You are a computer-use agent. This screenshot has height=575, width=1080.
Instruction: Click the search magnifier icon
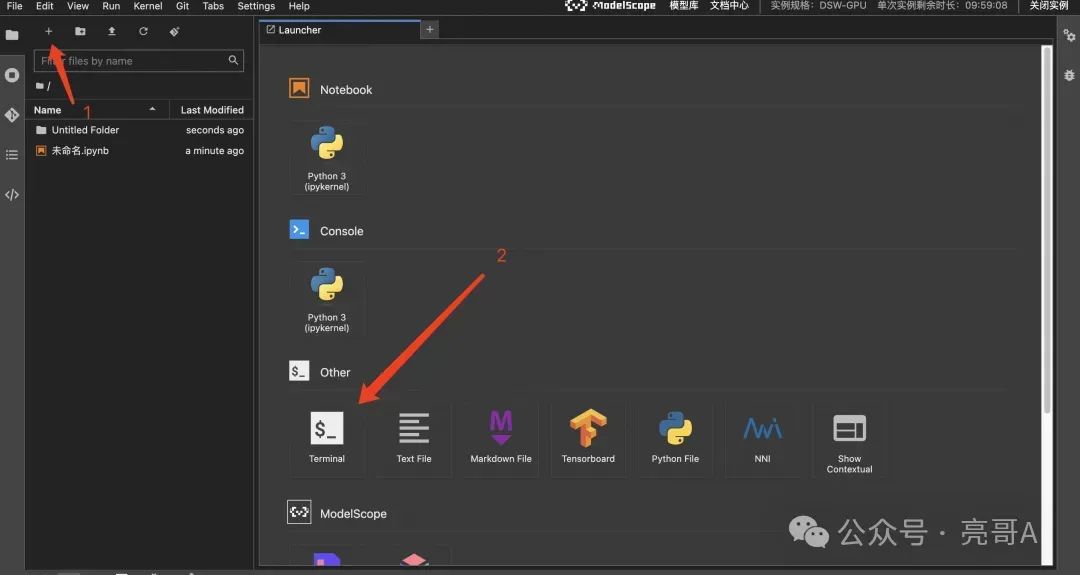click(233, 61)
